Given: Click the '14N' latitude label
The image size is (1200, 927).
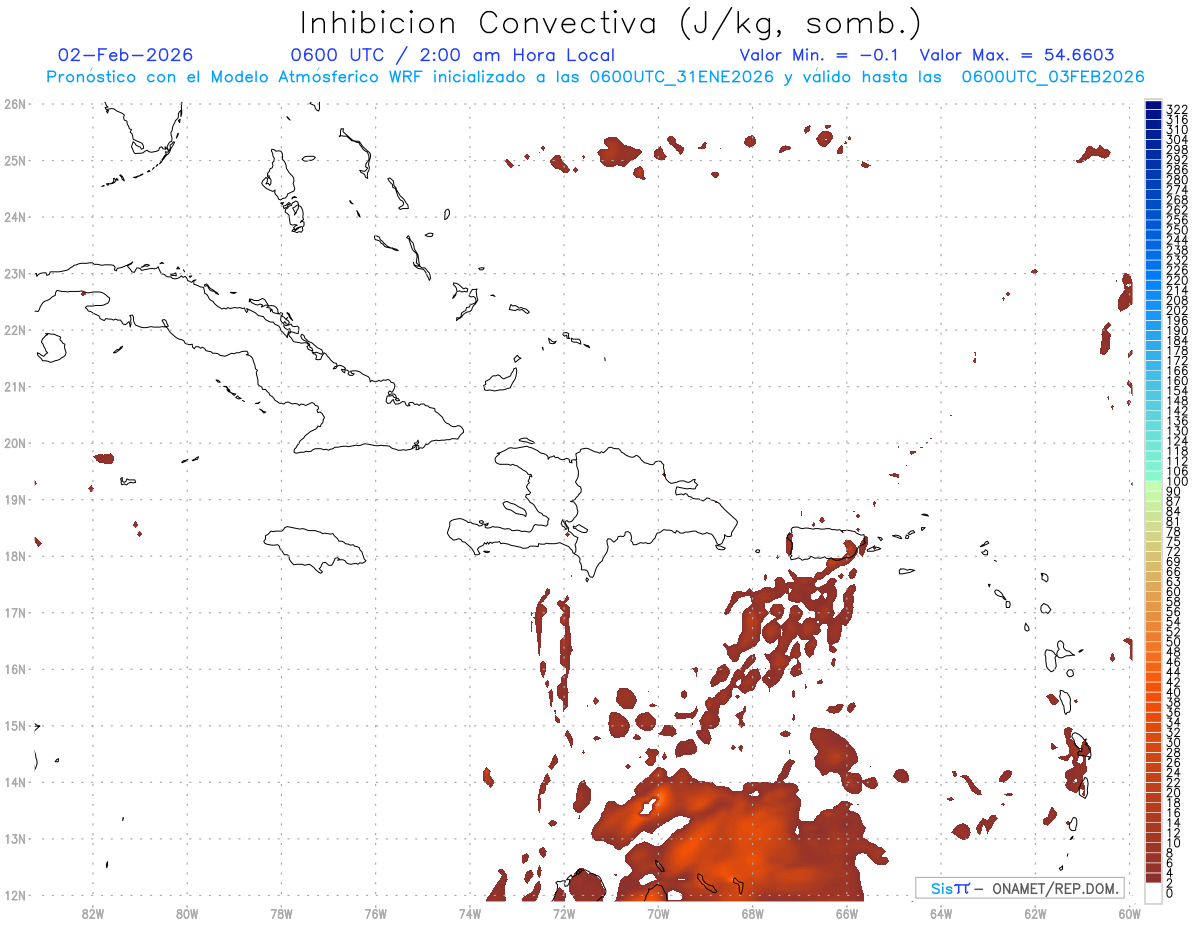Looking at the screenshot, I should (15, 782).
